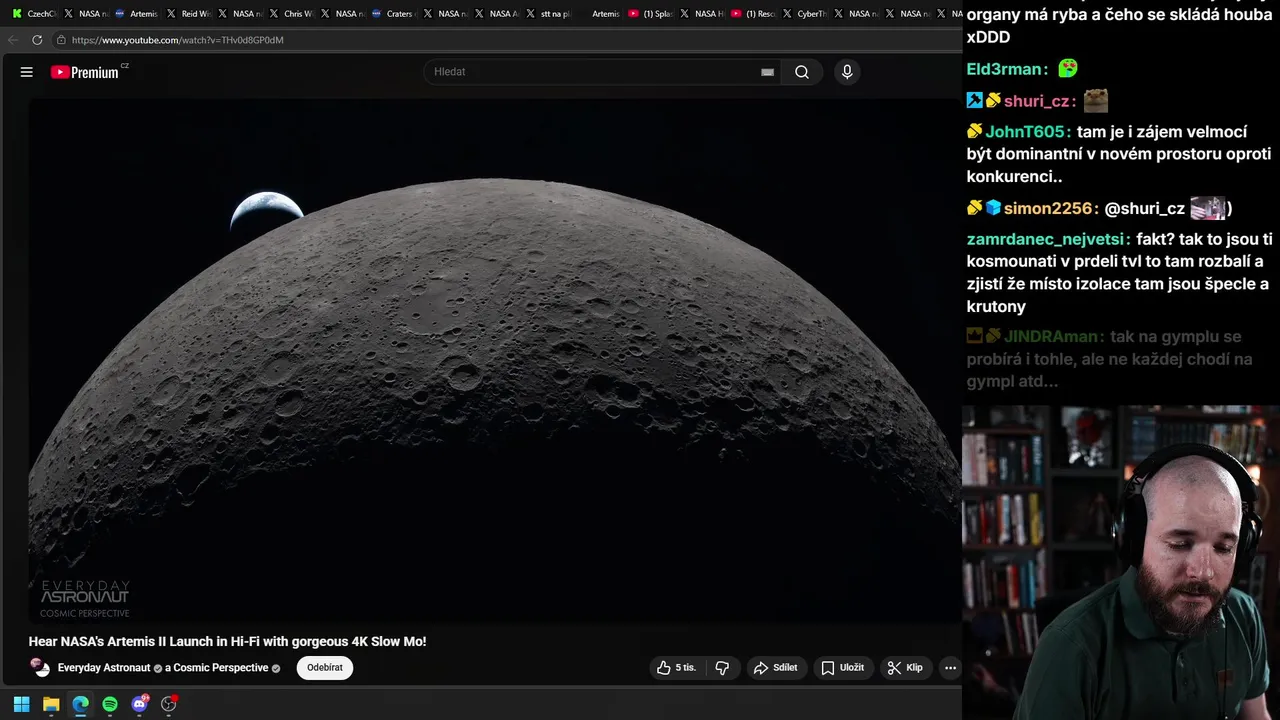Click the Everyday Astronaut channel avatar
This screenshot has width=1280, height=720.
(x=40, y=667)
